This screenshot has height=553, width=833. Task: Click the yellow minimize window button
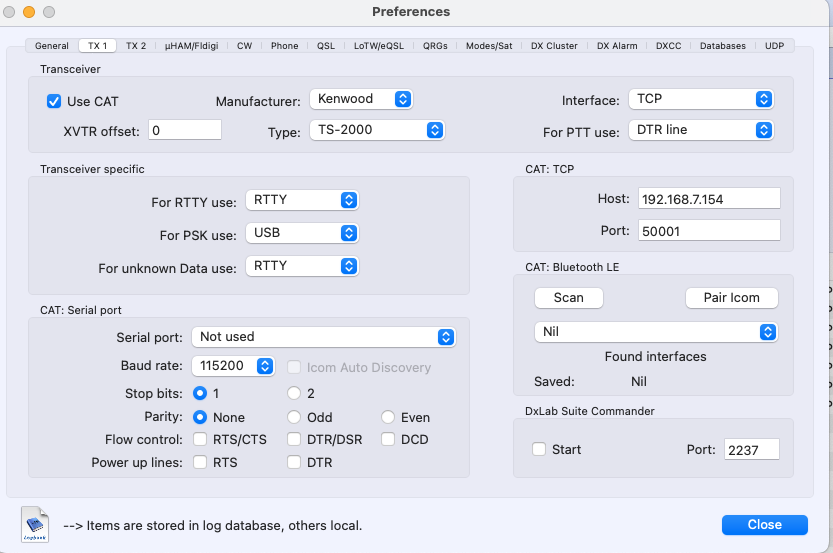[x=28, y=12]
